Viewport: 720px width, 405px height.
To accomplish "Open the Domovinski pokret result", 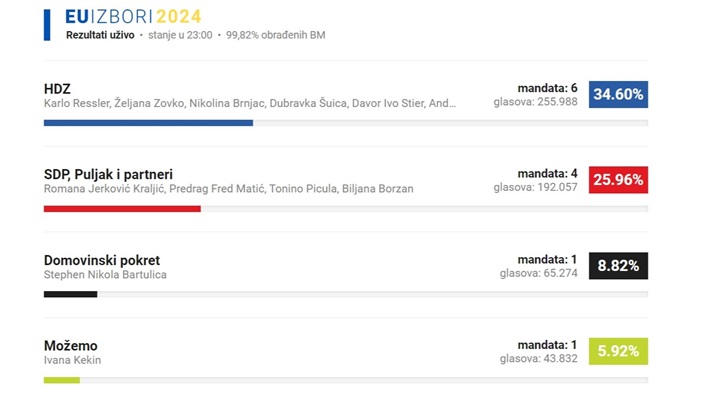I will point(102,260).
